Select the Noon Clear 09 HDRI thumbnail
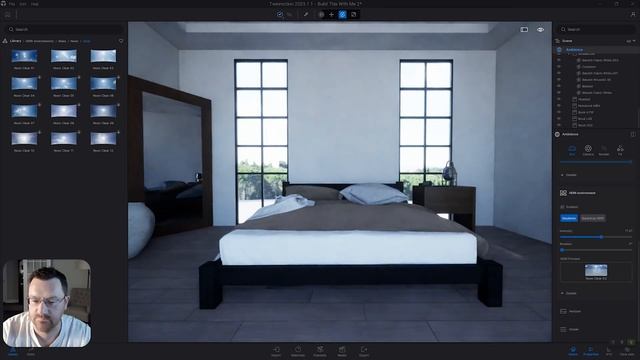The image size is (640, 360). click(103, 111)
